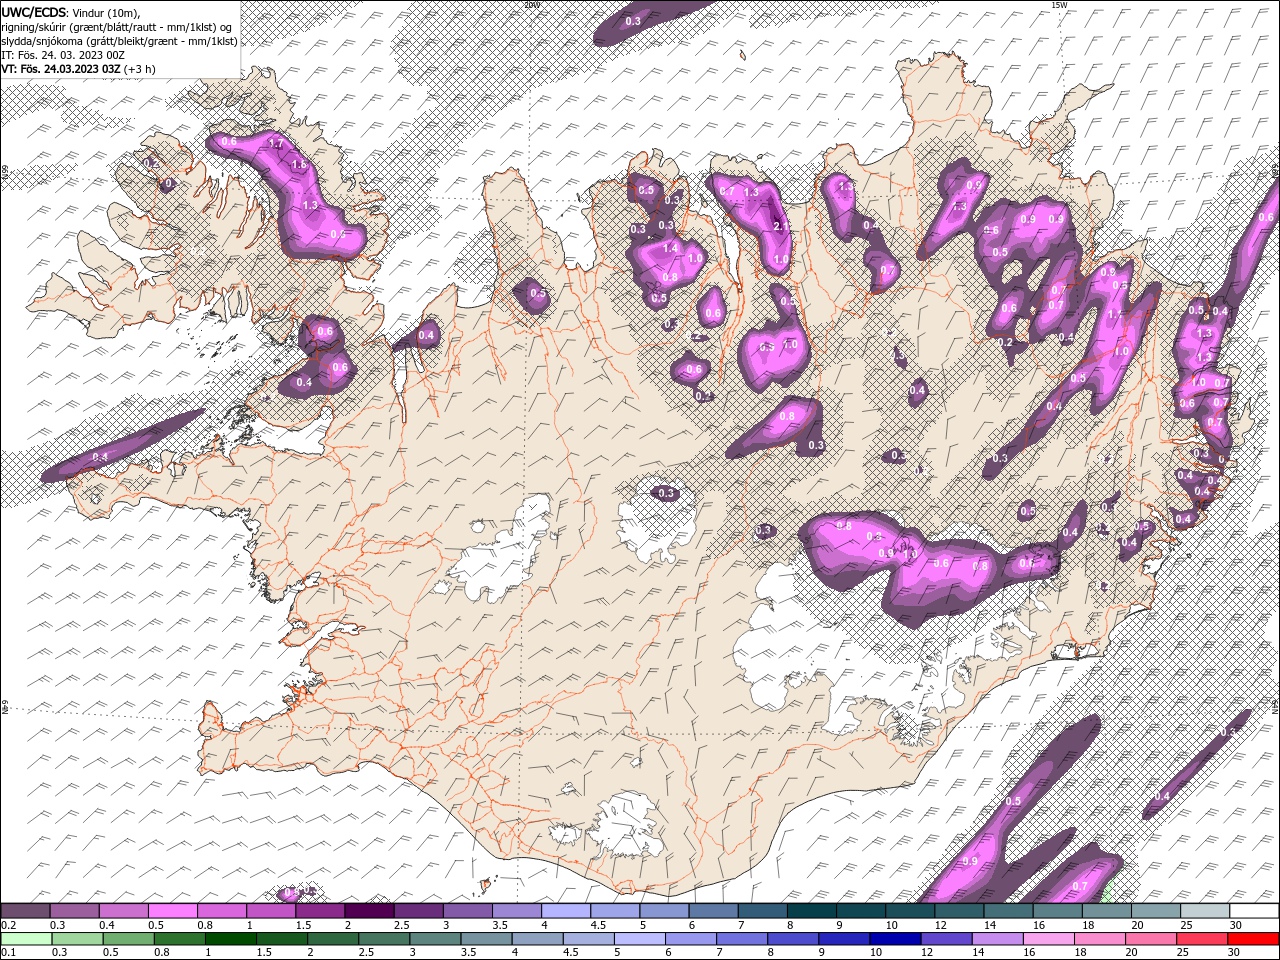The image size is (1280, 960).
Task: Click the "UWC/ECDS" title text
Action: point(33,11)
